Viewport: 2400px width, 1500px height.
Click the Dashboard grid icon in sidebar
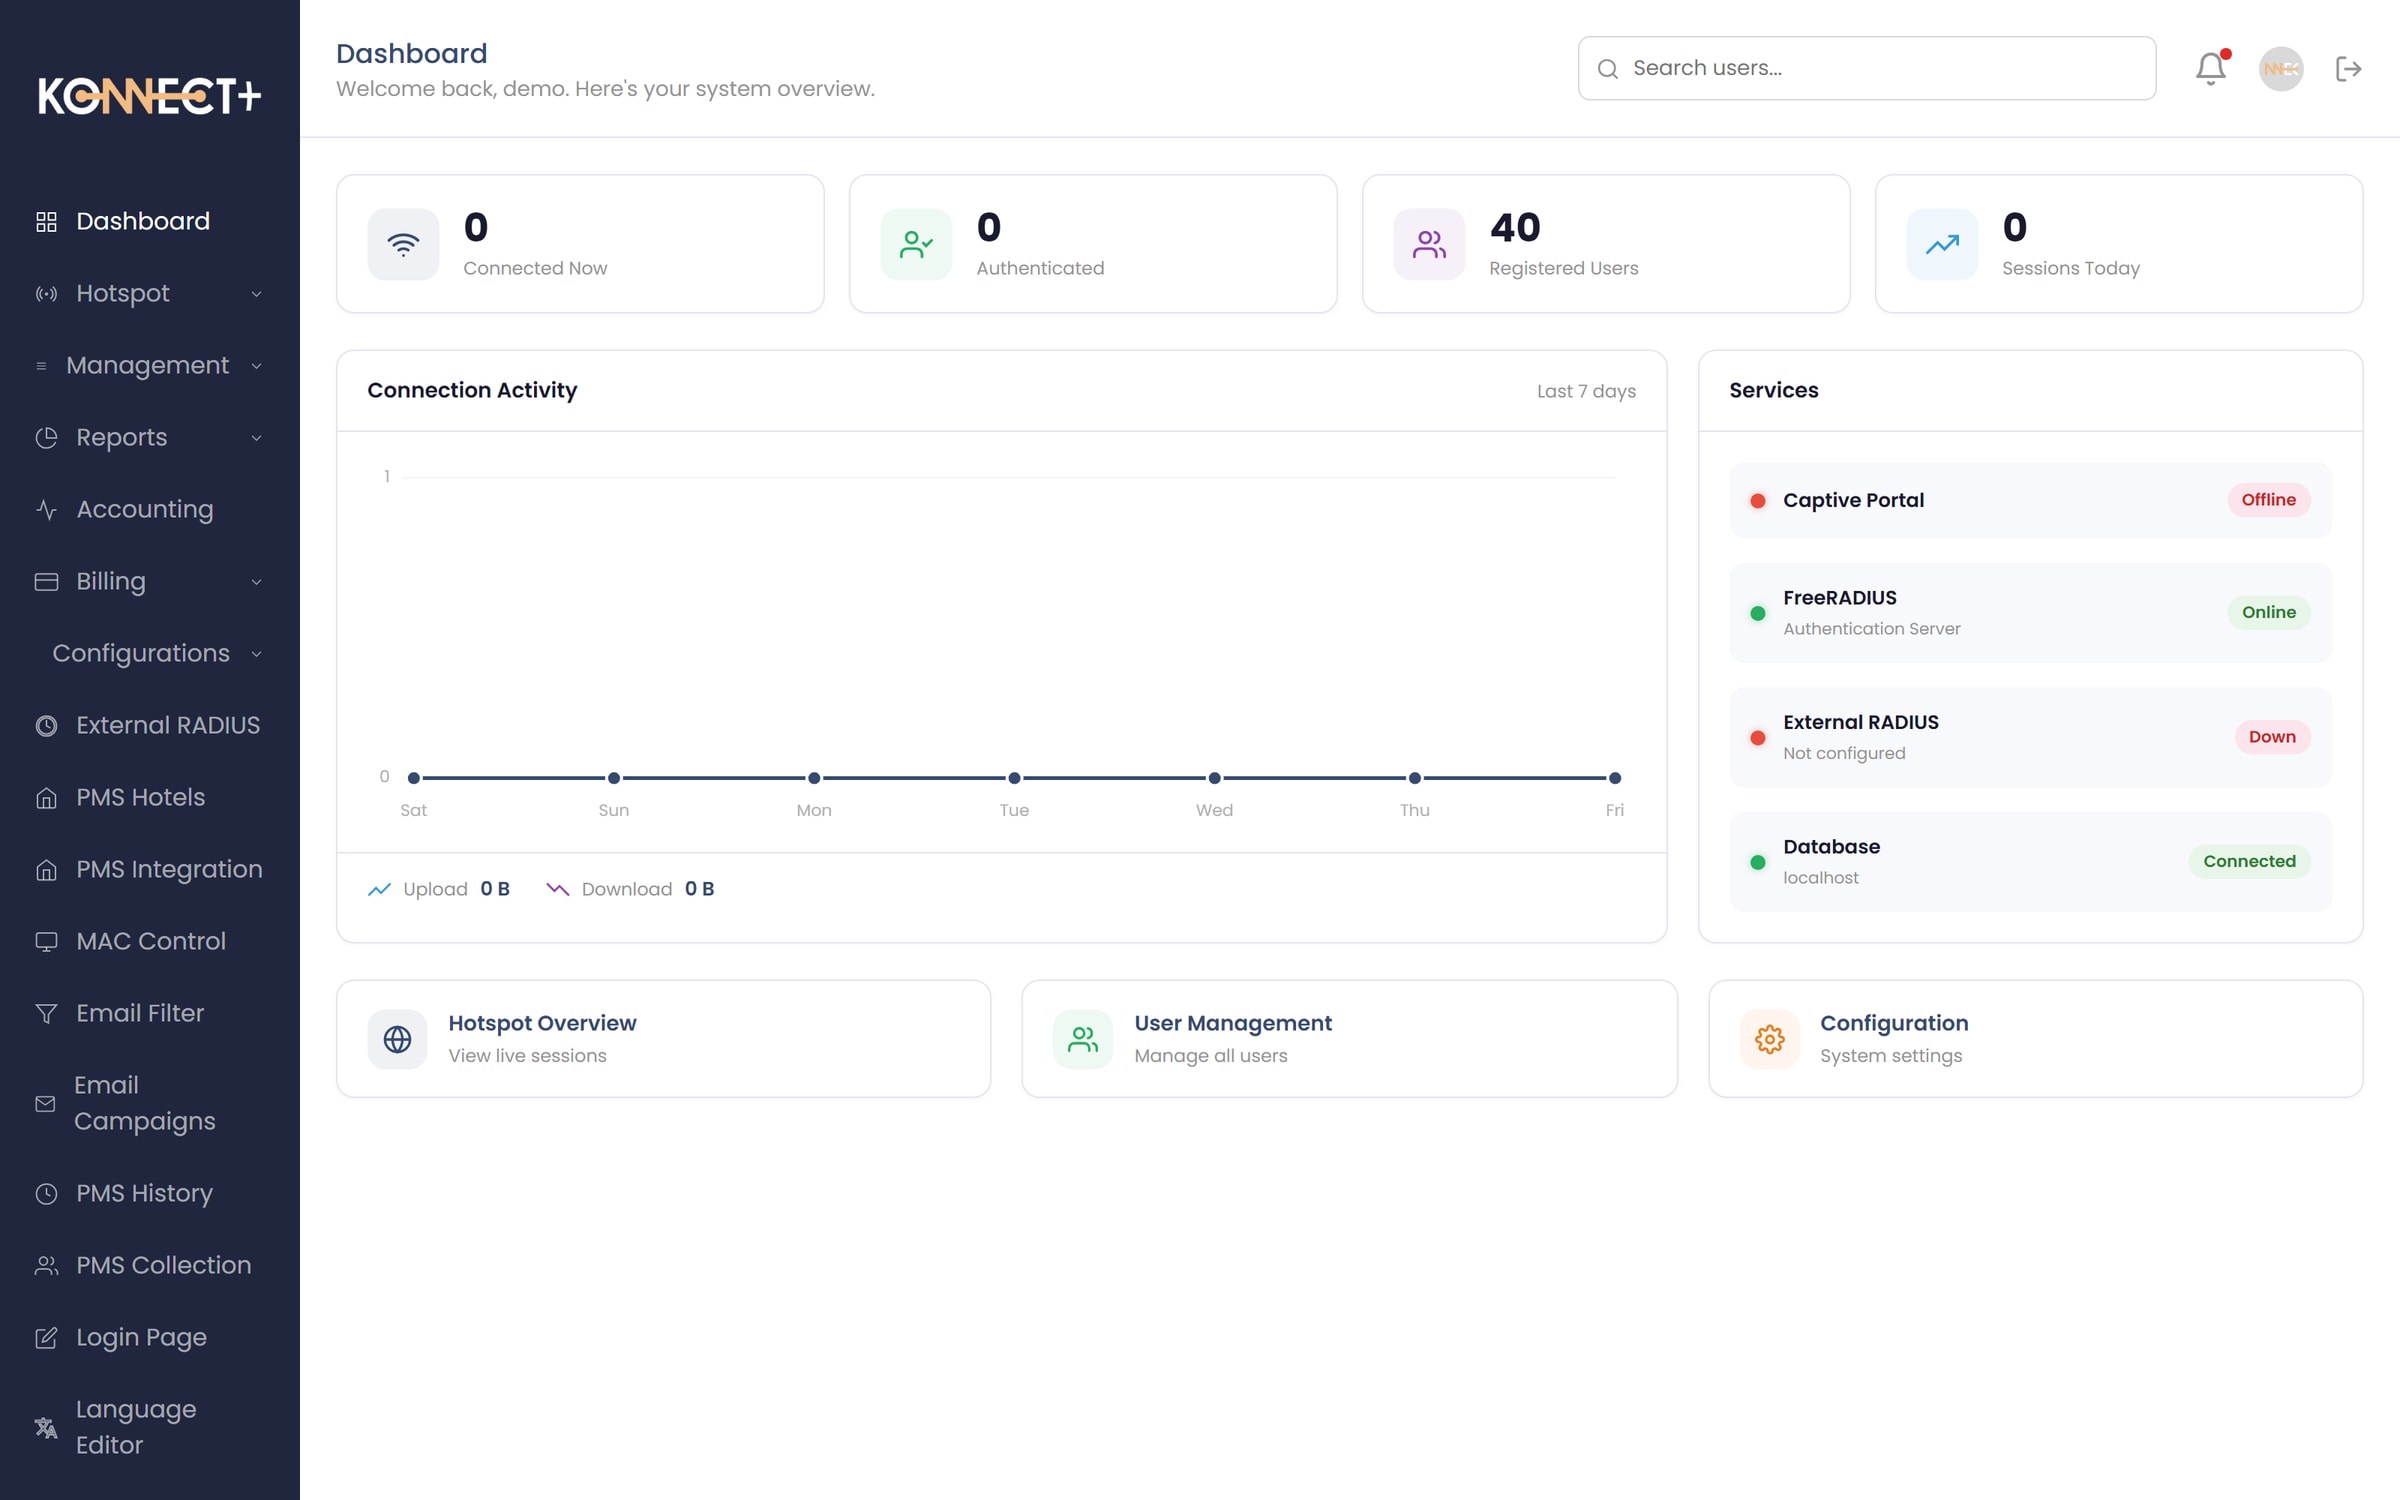[x=46, y=222]
